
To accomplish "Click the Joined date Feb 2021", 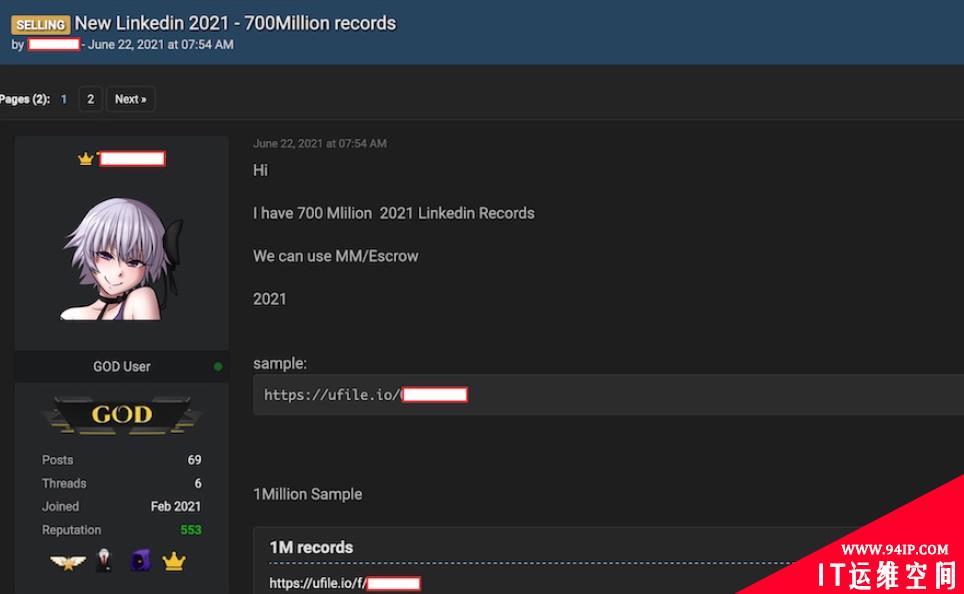I will tap(176, 507).
